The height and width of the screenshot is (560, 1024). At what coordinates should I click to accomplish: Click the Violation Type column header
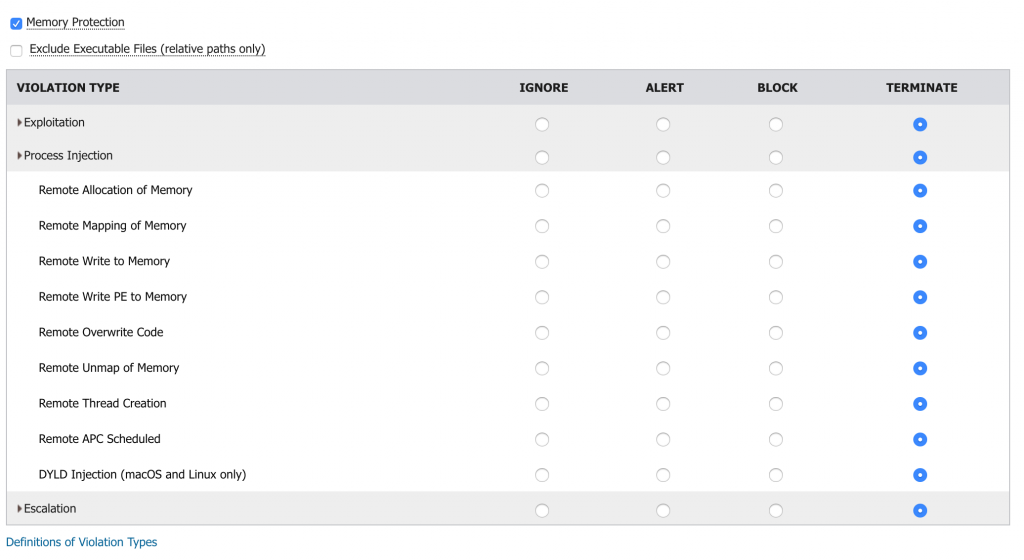click(68, 88)
